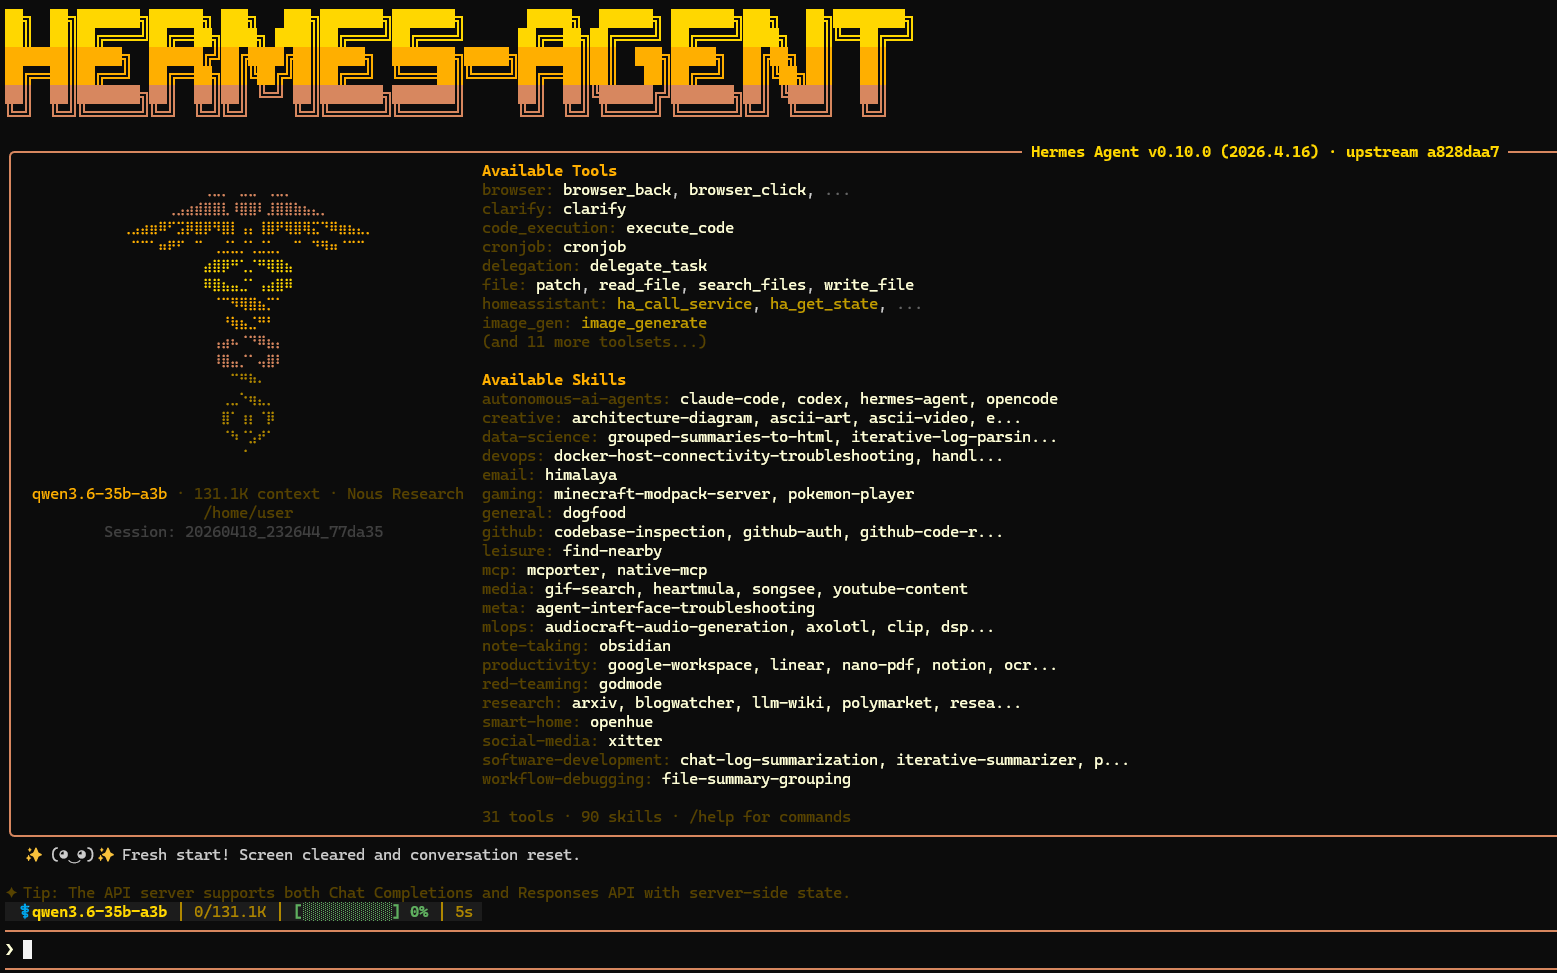Click the search_files tool name

[752, 285]
